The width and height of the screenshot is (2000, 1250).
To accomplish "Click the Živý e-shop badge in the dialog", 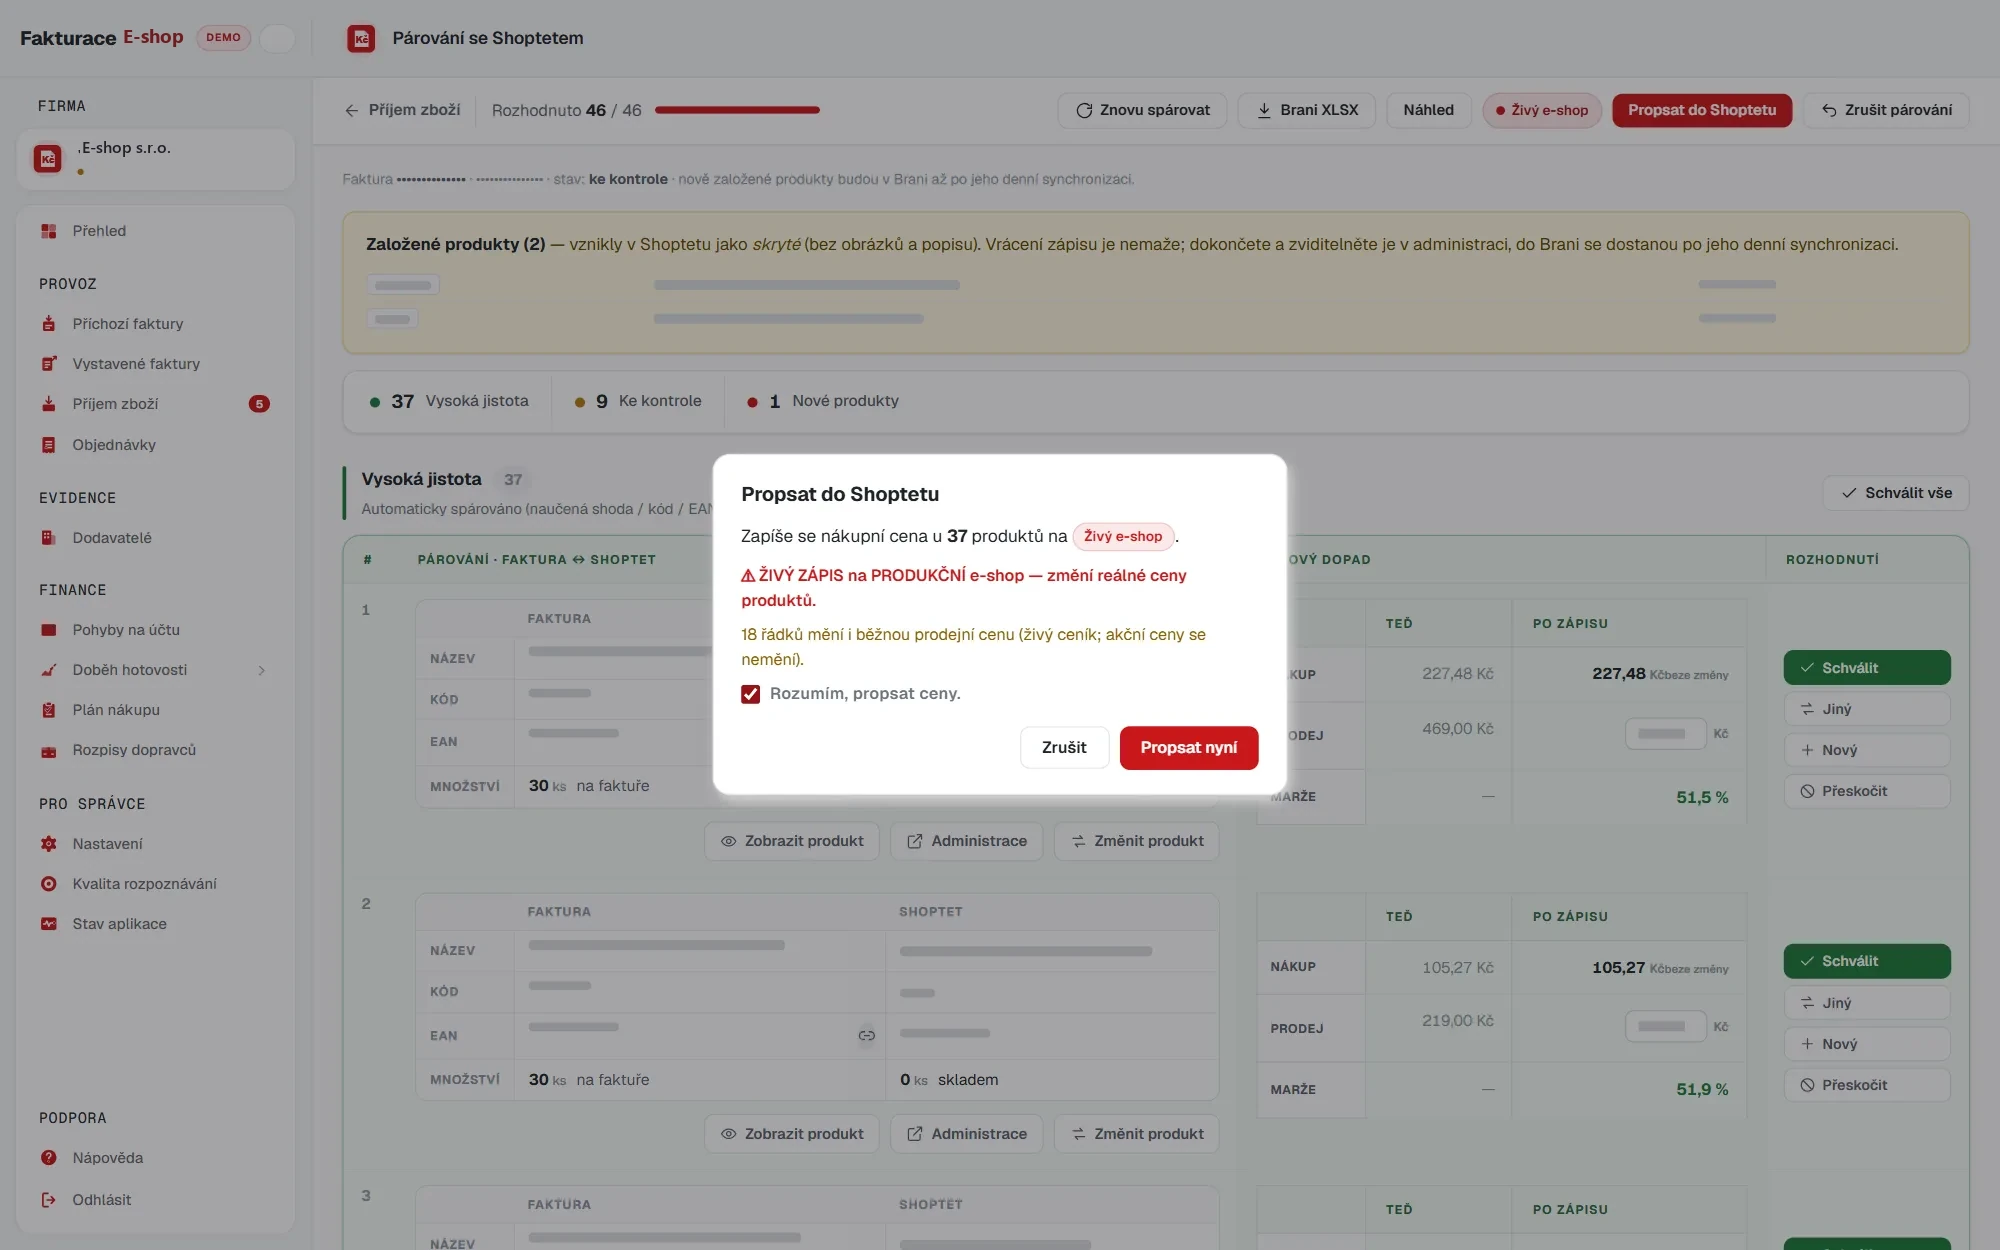I will pos(1123,537).
